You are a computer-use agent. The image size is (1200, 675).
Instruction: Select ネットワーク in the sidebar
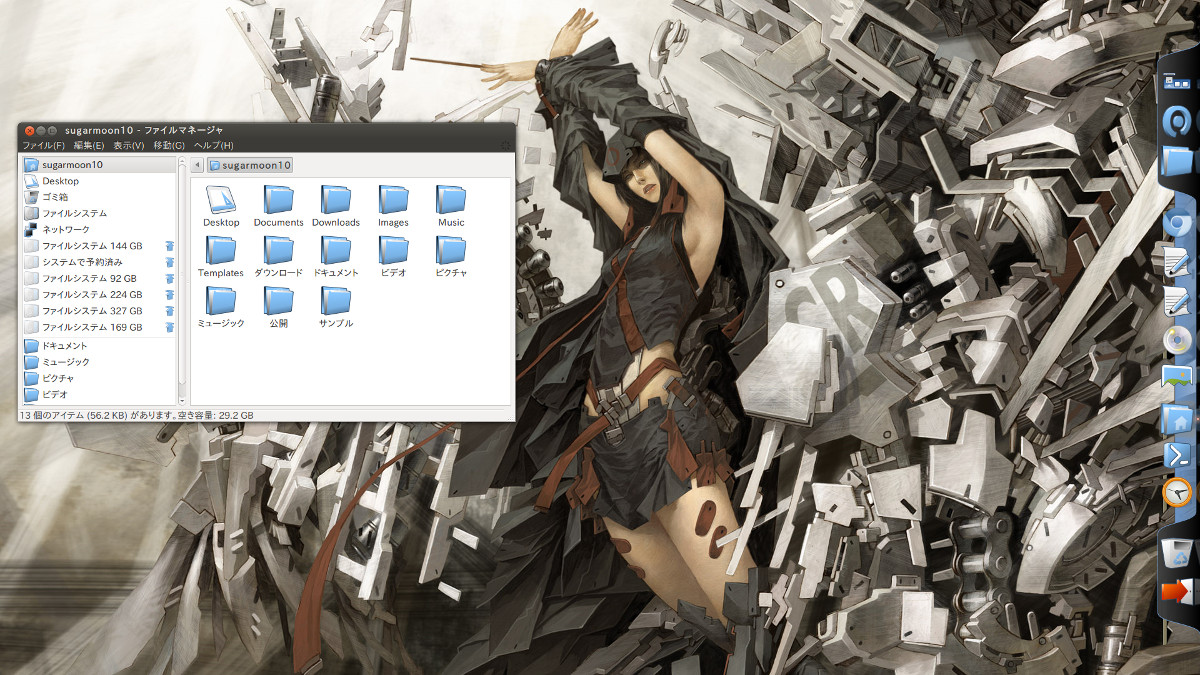pyautogui.click(x=98, y=230)
